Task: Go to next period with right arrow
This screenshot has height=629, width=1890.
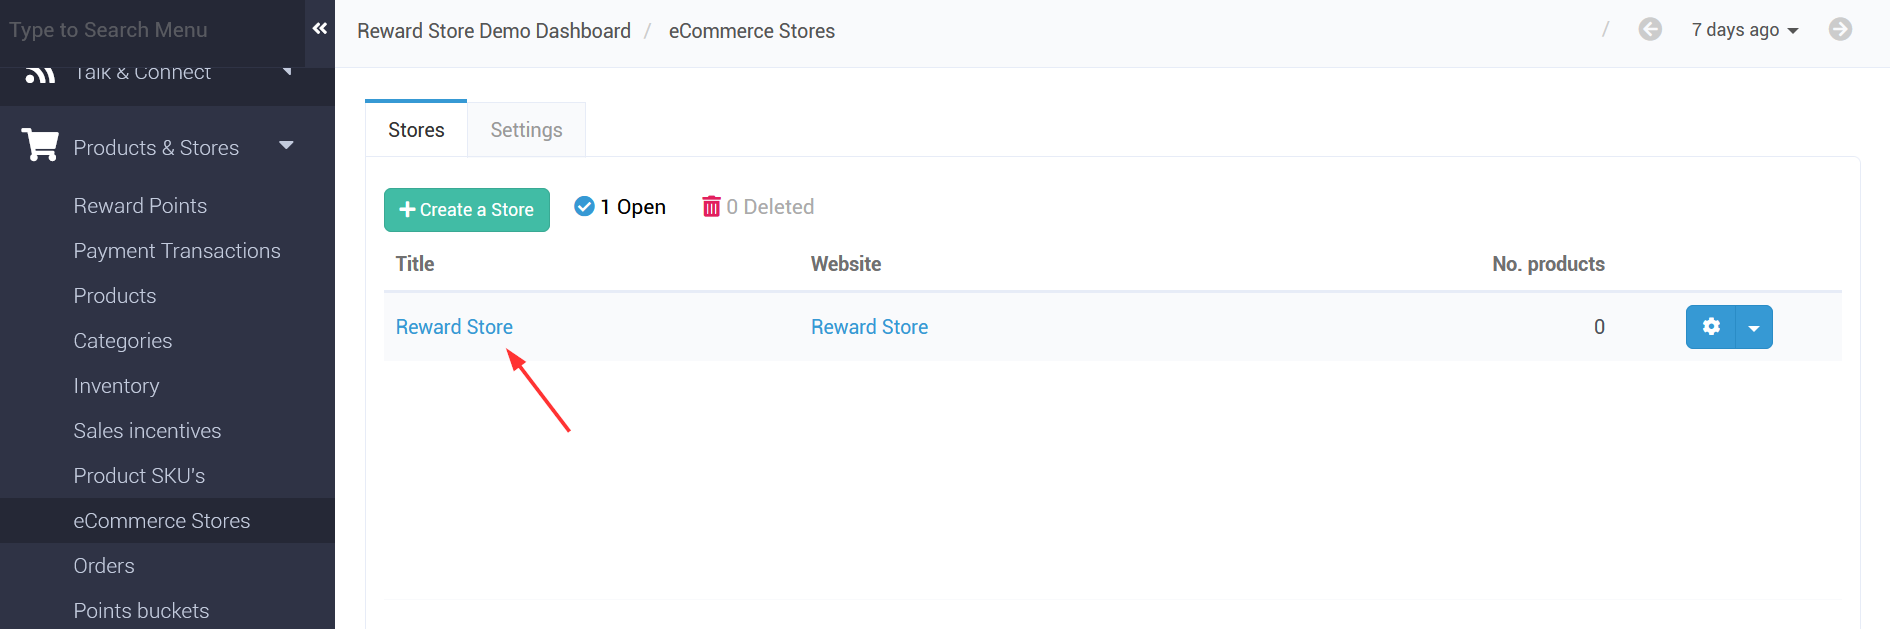Action: click(1840, 30)
